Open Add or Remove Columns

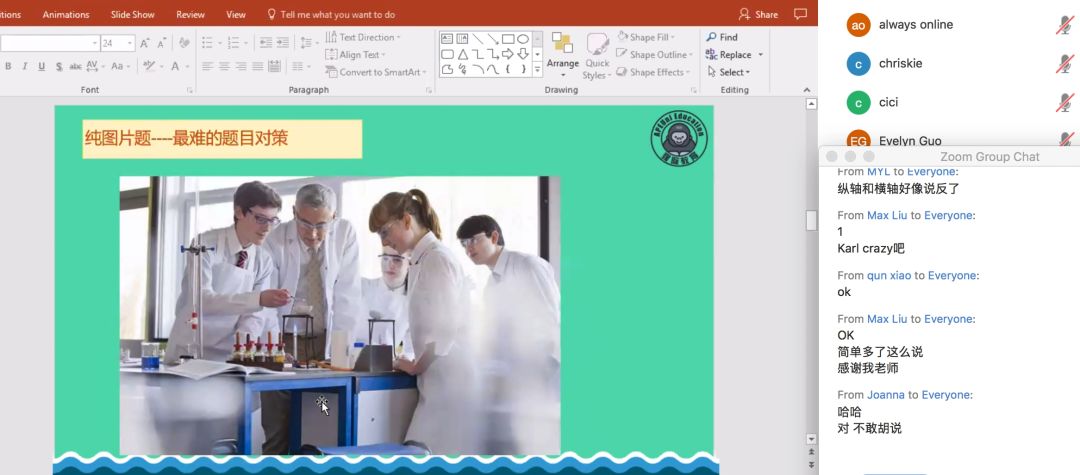pos(300,66)
